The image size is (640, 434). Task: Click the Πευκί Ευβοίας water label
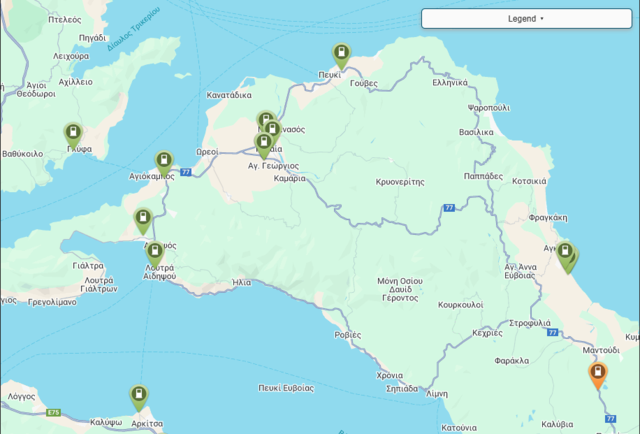[x=286, y=388]
